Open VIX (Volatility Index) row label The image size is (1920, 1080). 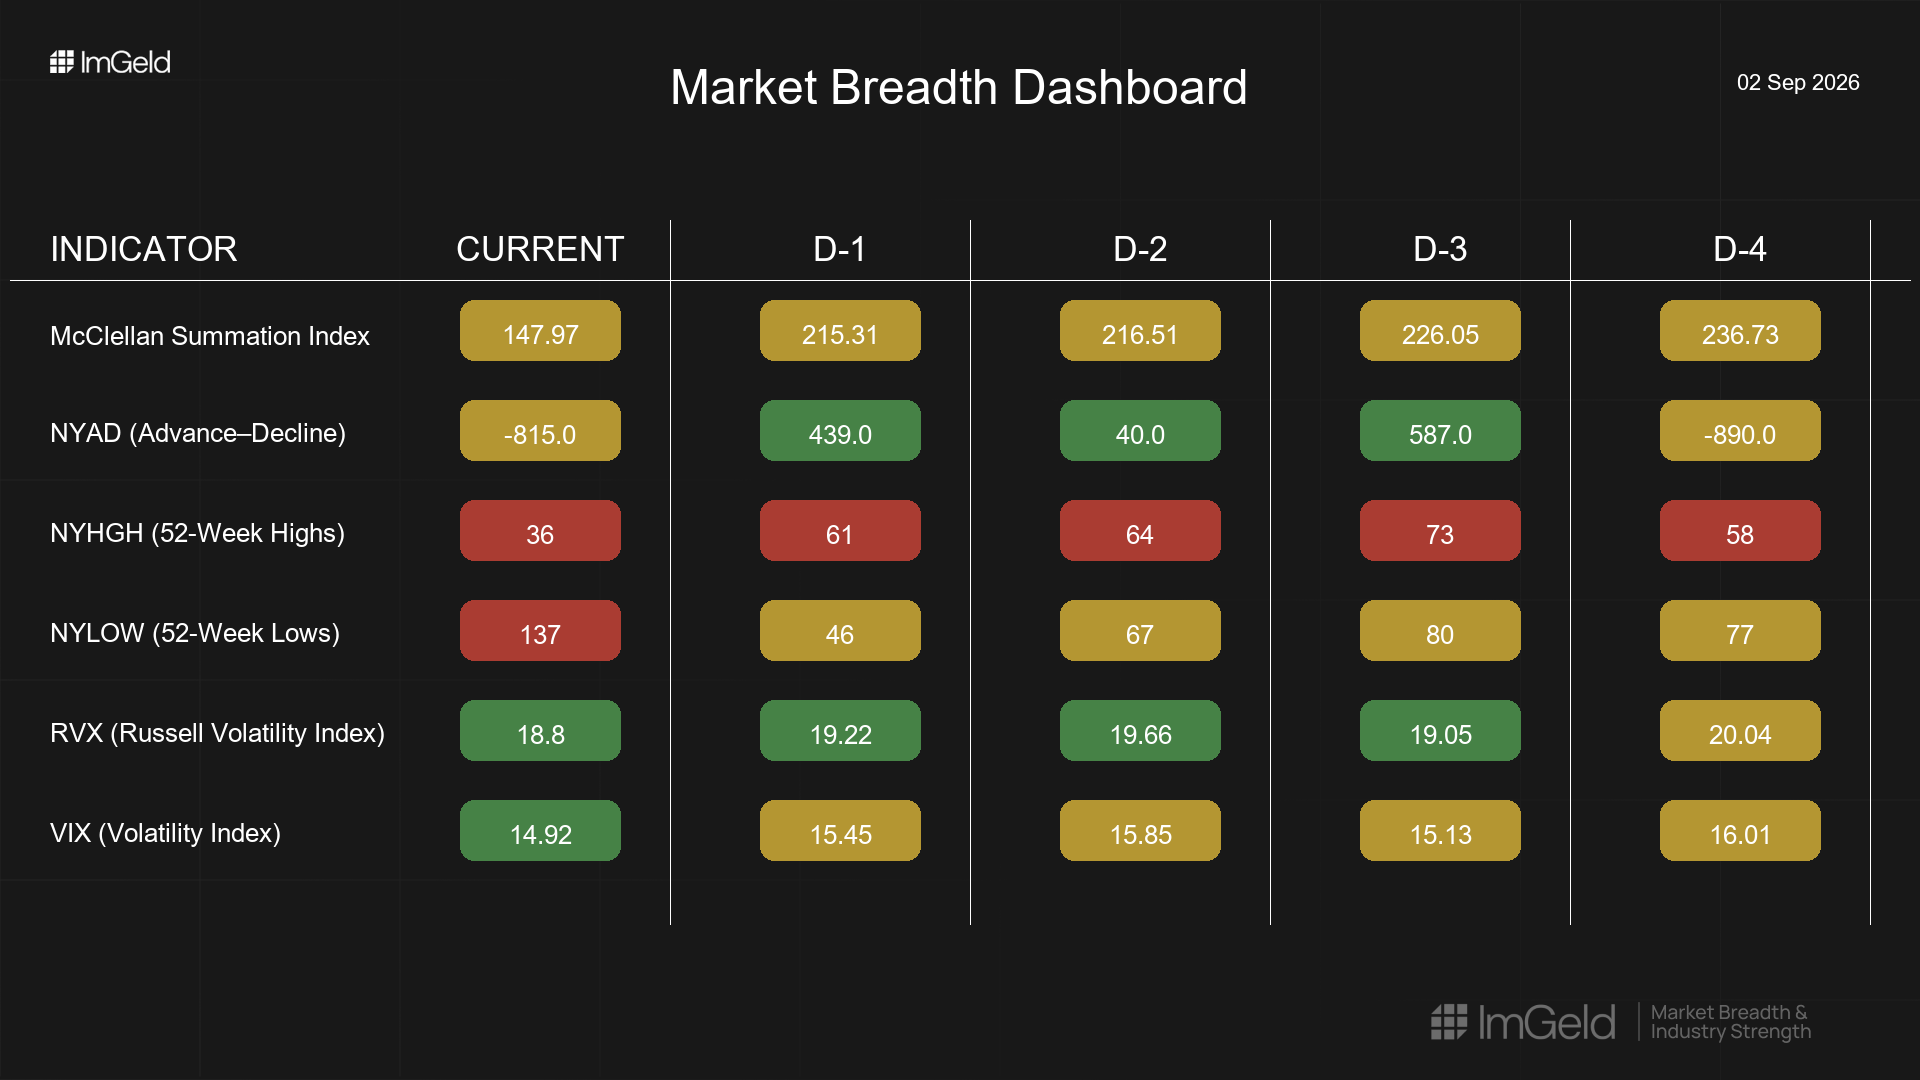coord(166,833)
